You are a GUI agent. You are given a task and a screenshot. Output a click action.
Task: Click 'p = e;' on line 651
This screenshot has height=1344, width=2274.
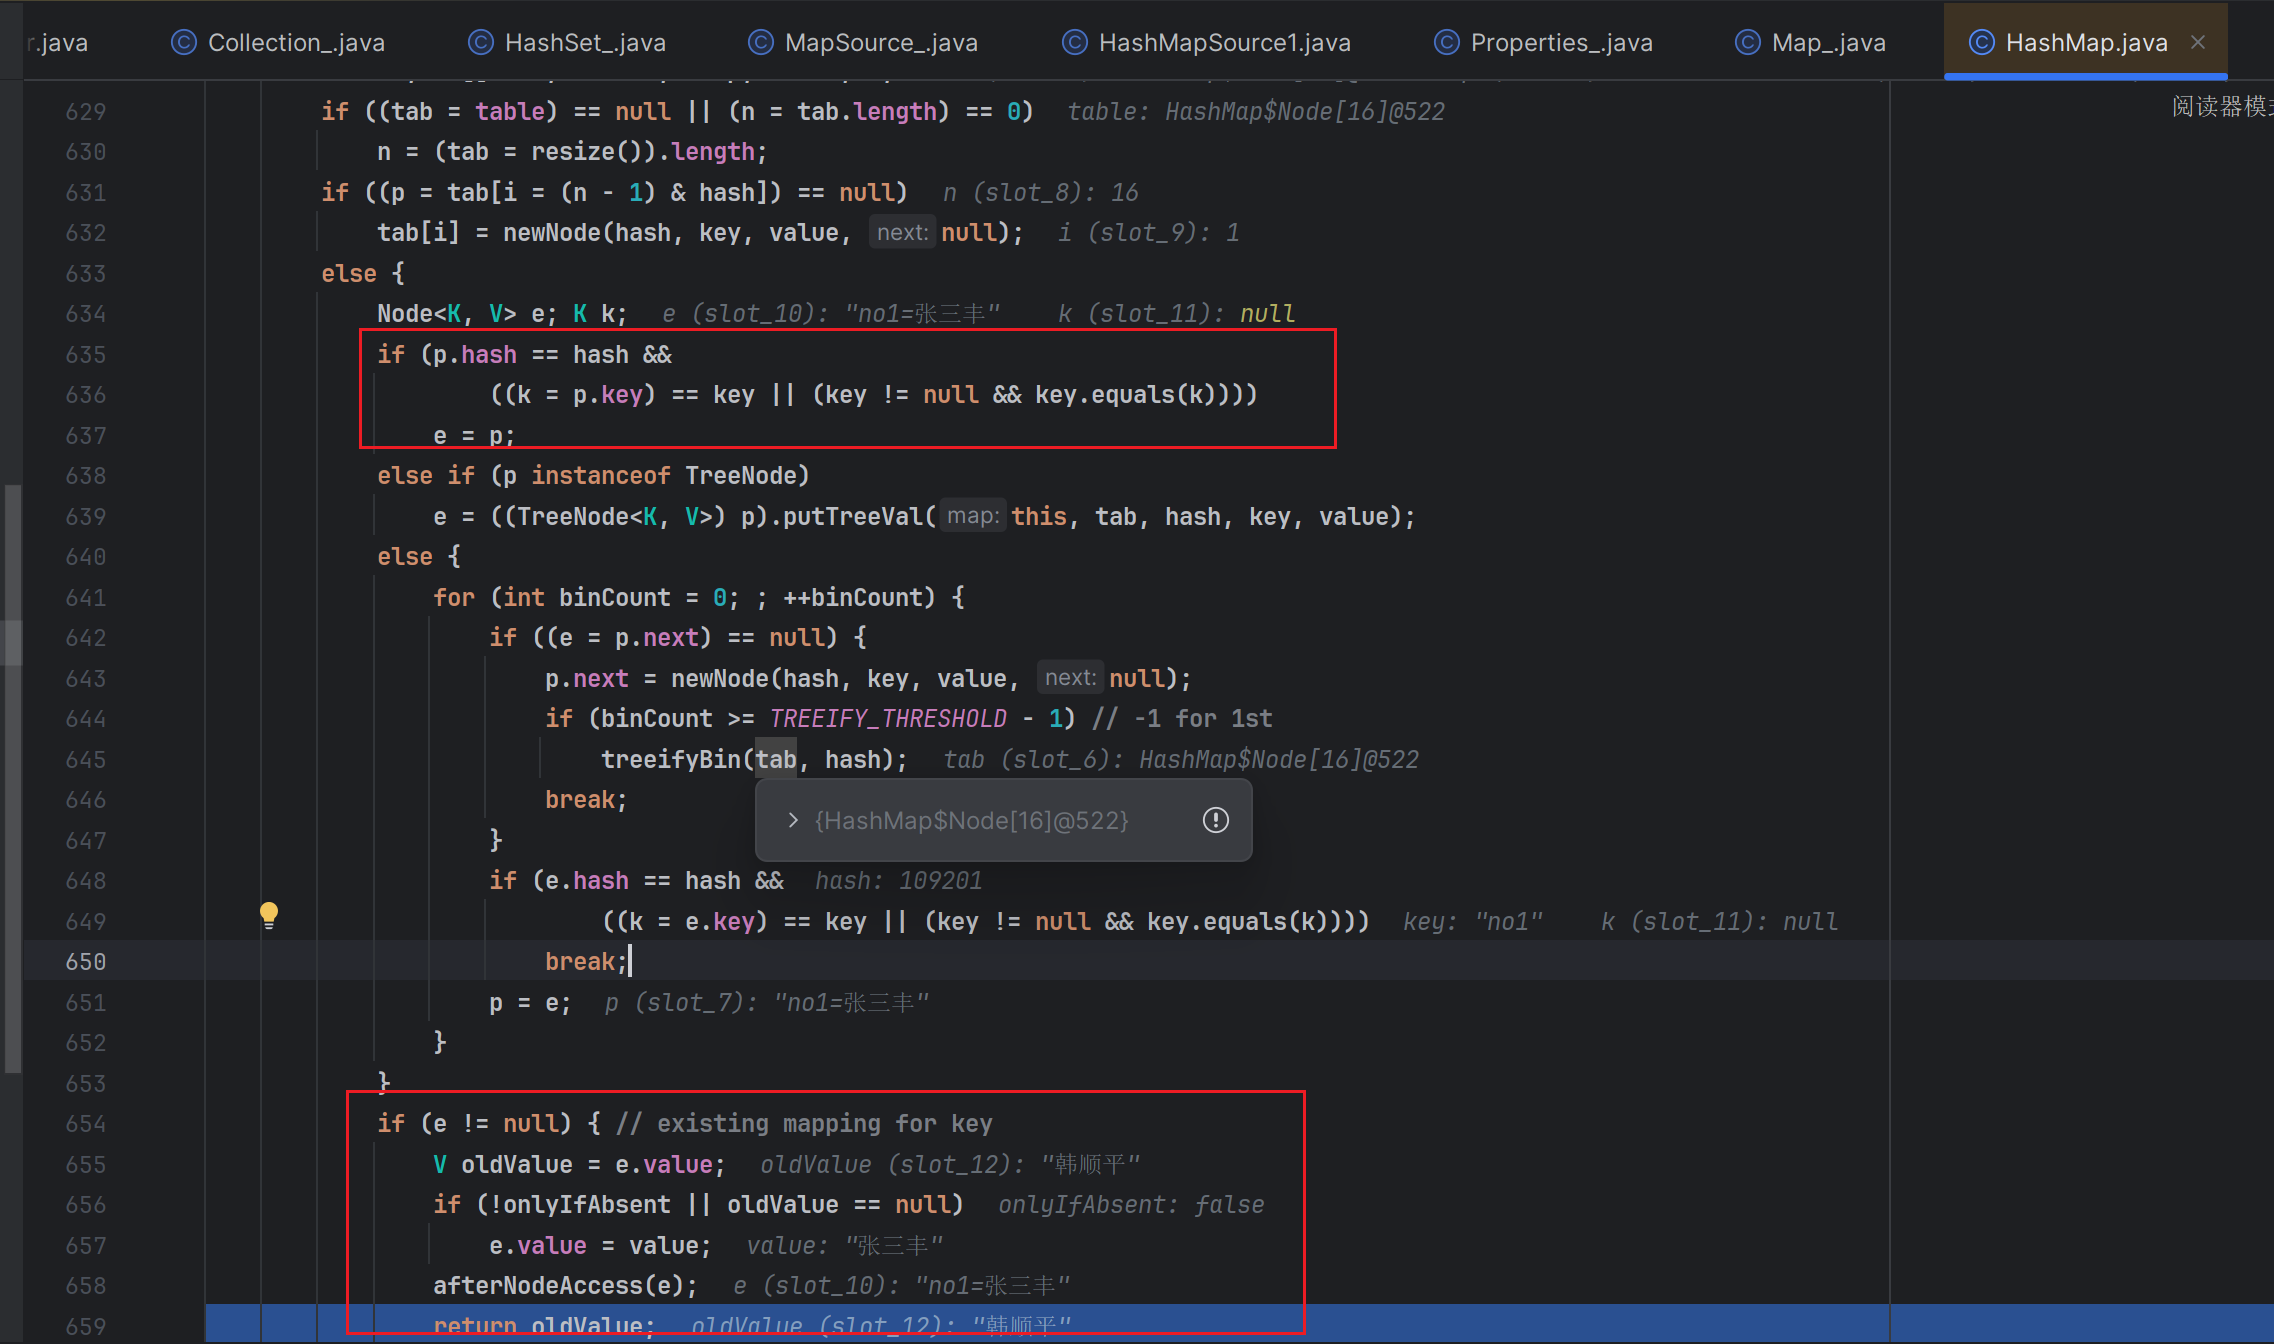point(530,1003)
